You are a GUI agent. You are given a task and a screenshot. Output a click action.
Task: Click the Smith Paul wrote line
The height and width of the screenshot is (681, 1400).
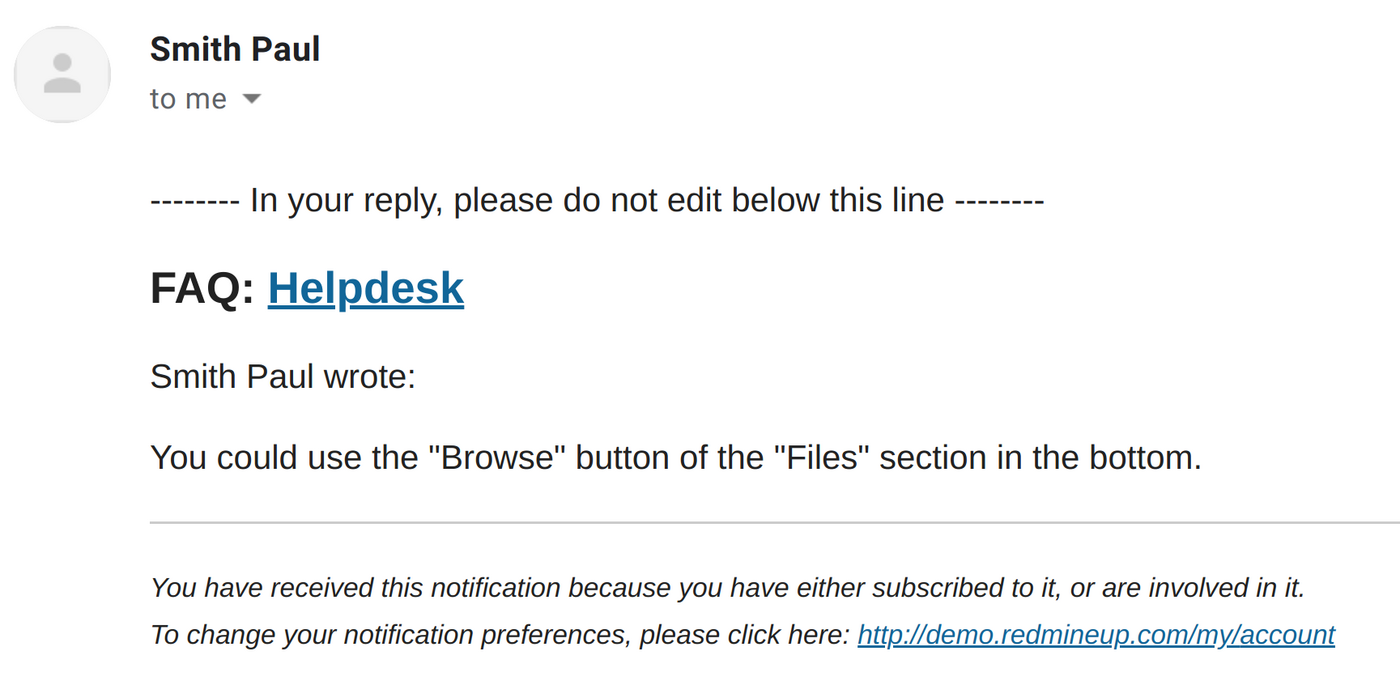[x=283, y=377]
